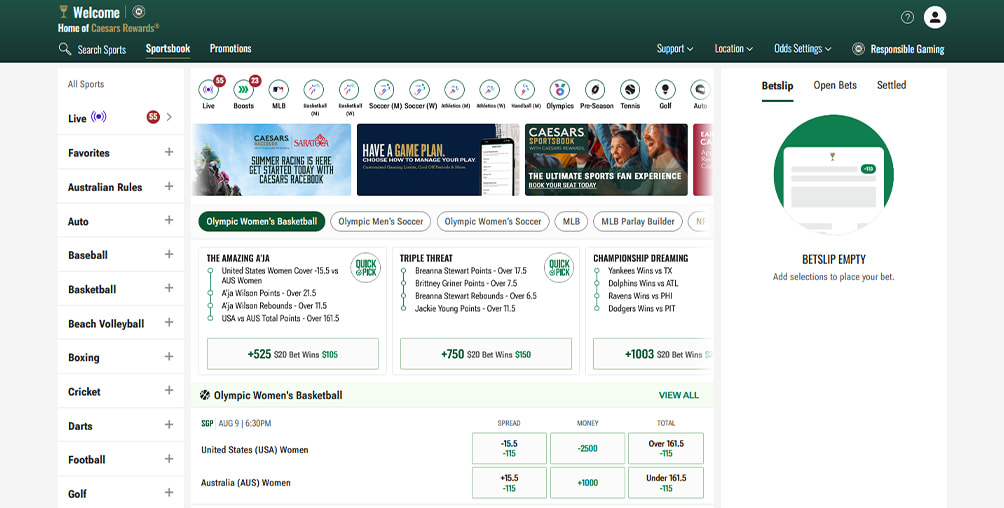1004x508 pixels.
Task: Click the help question mark icon
Action: pos(907,17)
